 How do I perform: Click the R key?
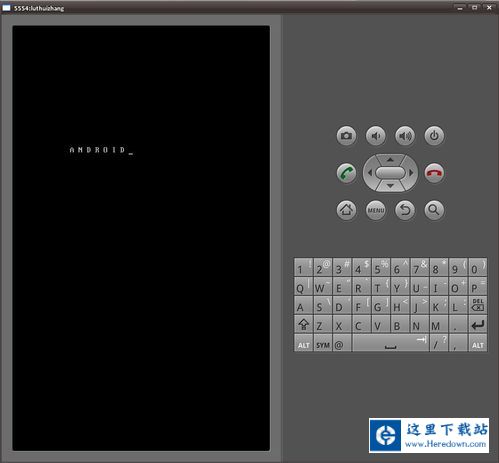pos(361,286)
